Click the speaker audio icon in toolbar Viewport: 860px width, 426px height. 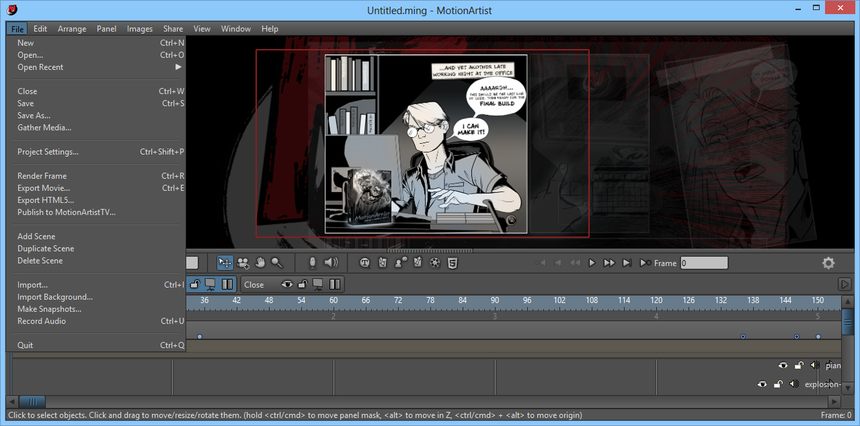point(331,263)
